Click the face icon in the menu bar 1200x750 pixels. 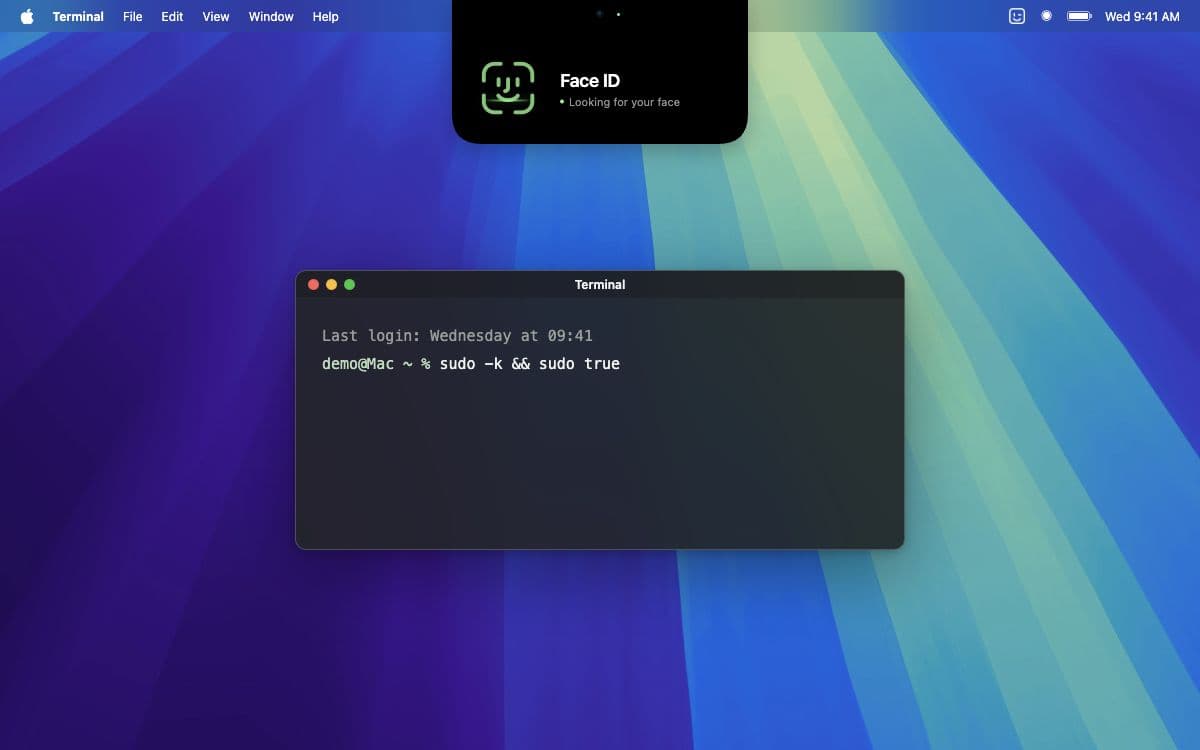pyautogui.click(x=1017, y=16)
